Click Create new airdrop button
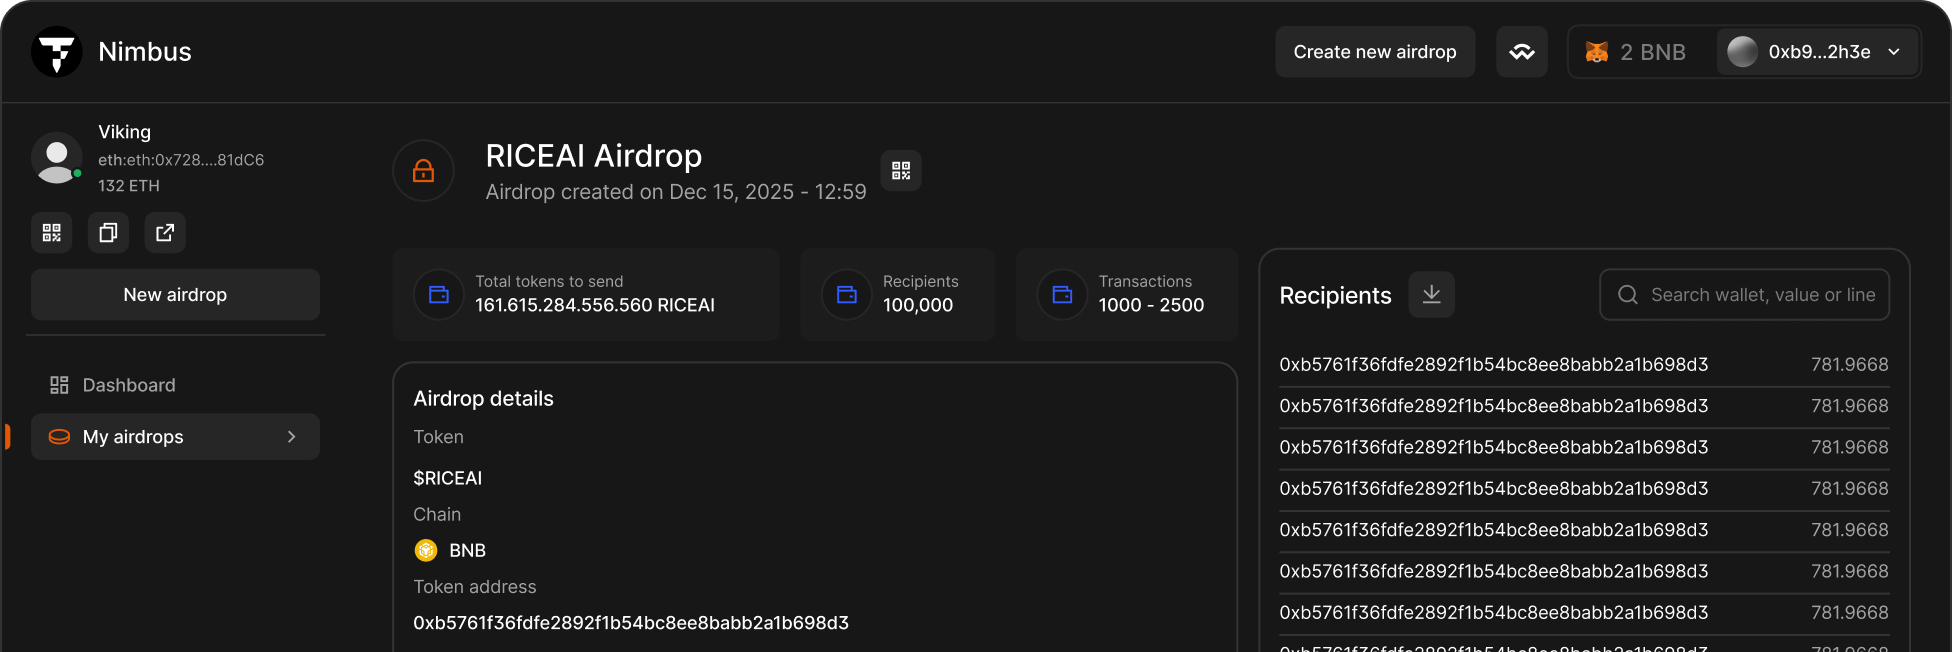The height and width of the screenshot is (652, 1952). point(1375,52)
